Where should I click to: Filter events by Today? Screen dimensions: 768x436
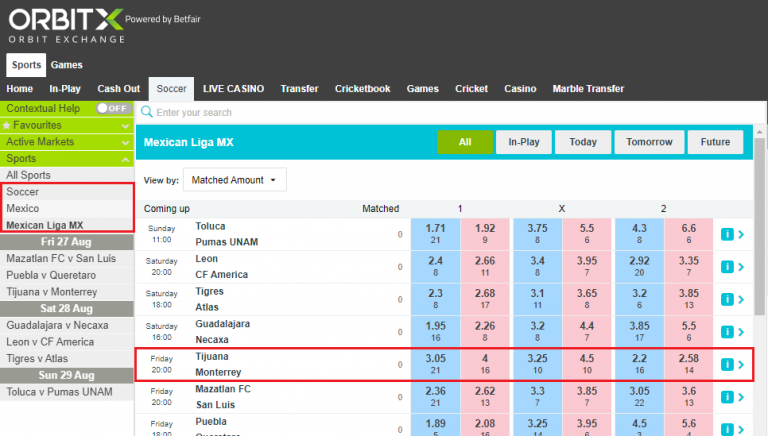583,142
